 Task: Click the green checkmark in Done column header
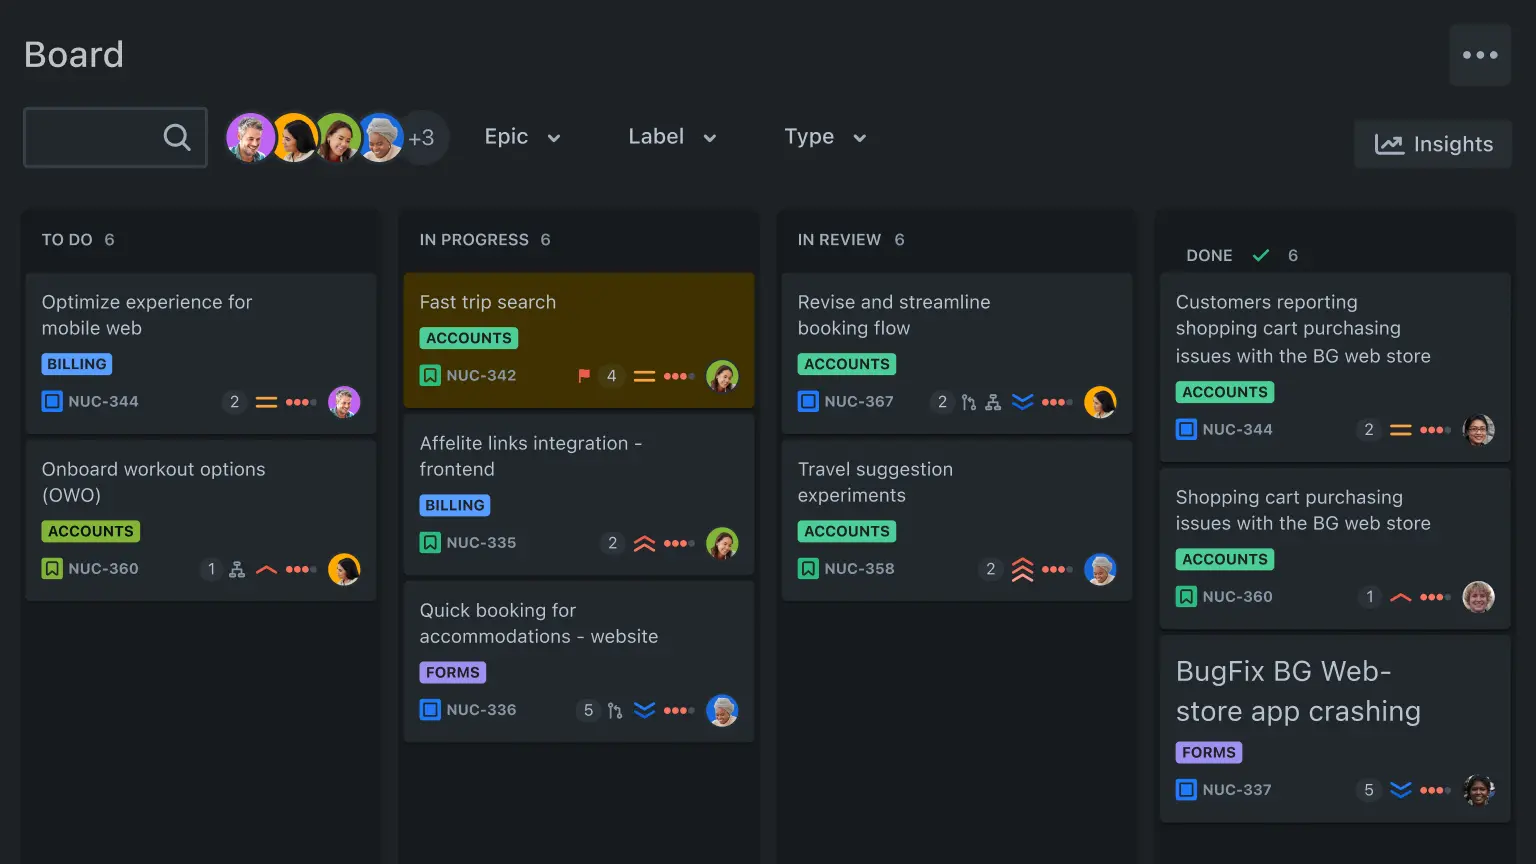click(1261, 255)
